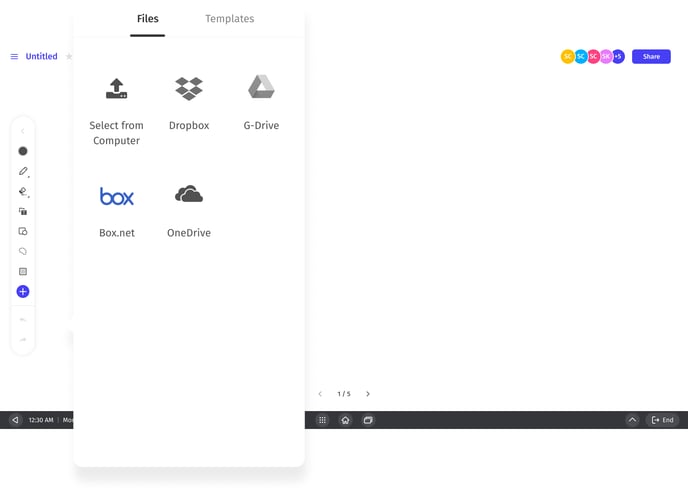
Task: Open the hamburger menu beside Untitled
Action: 14,57
